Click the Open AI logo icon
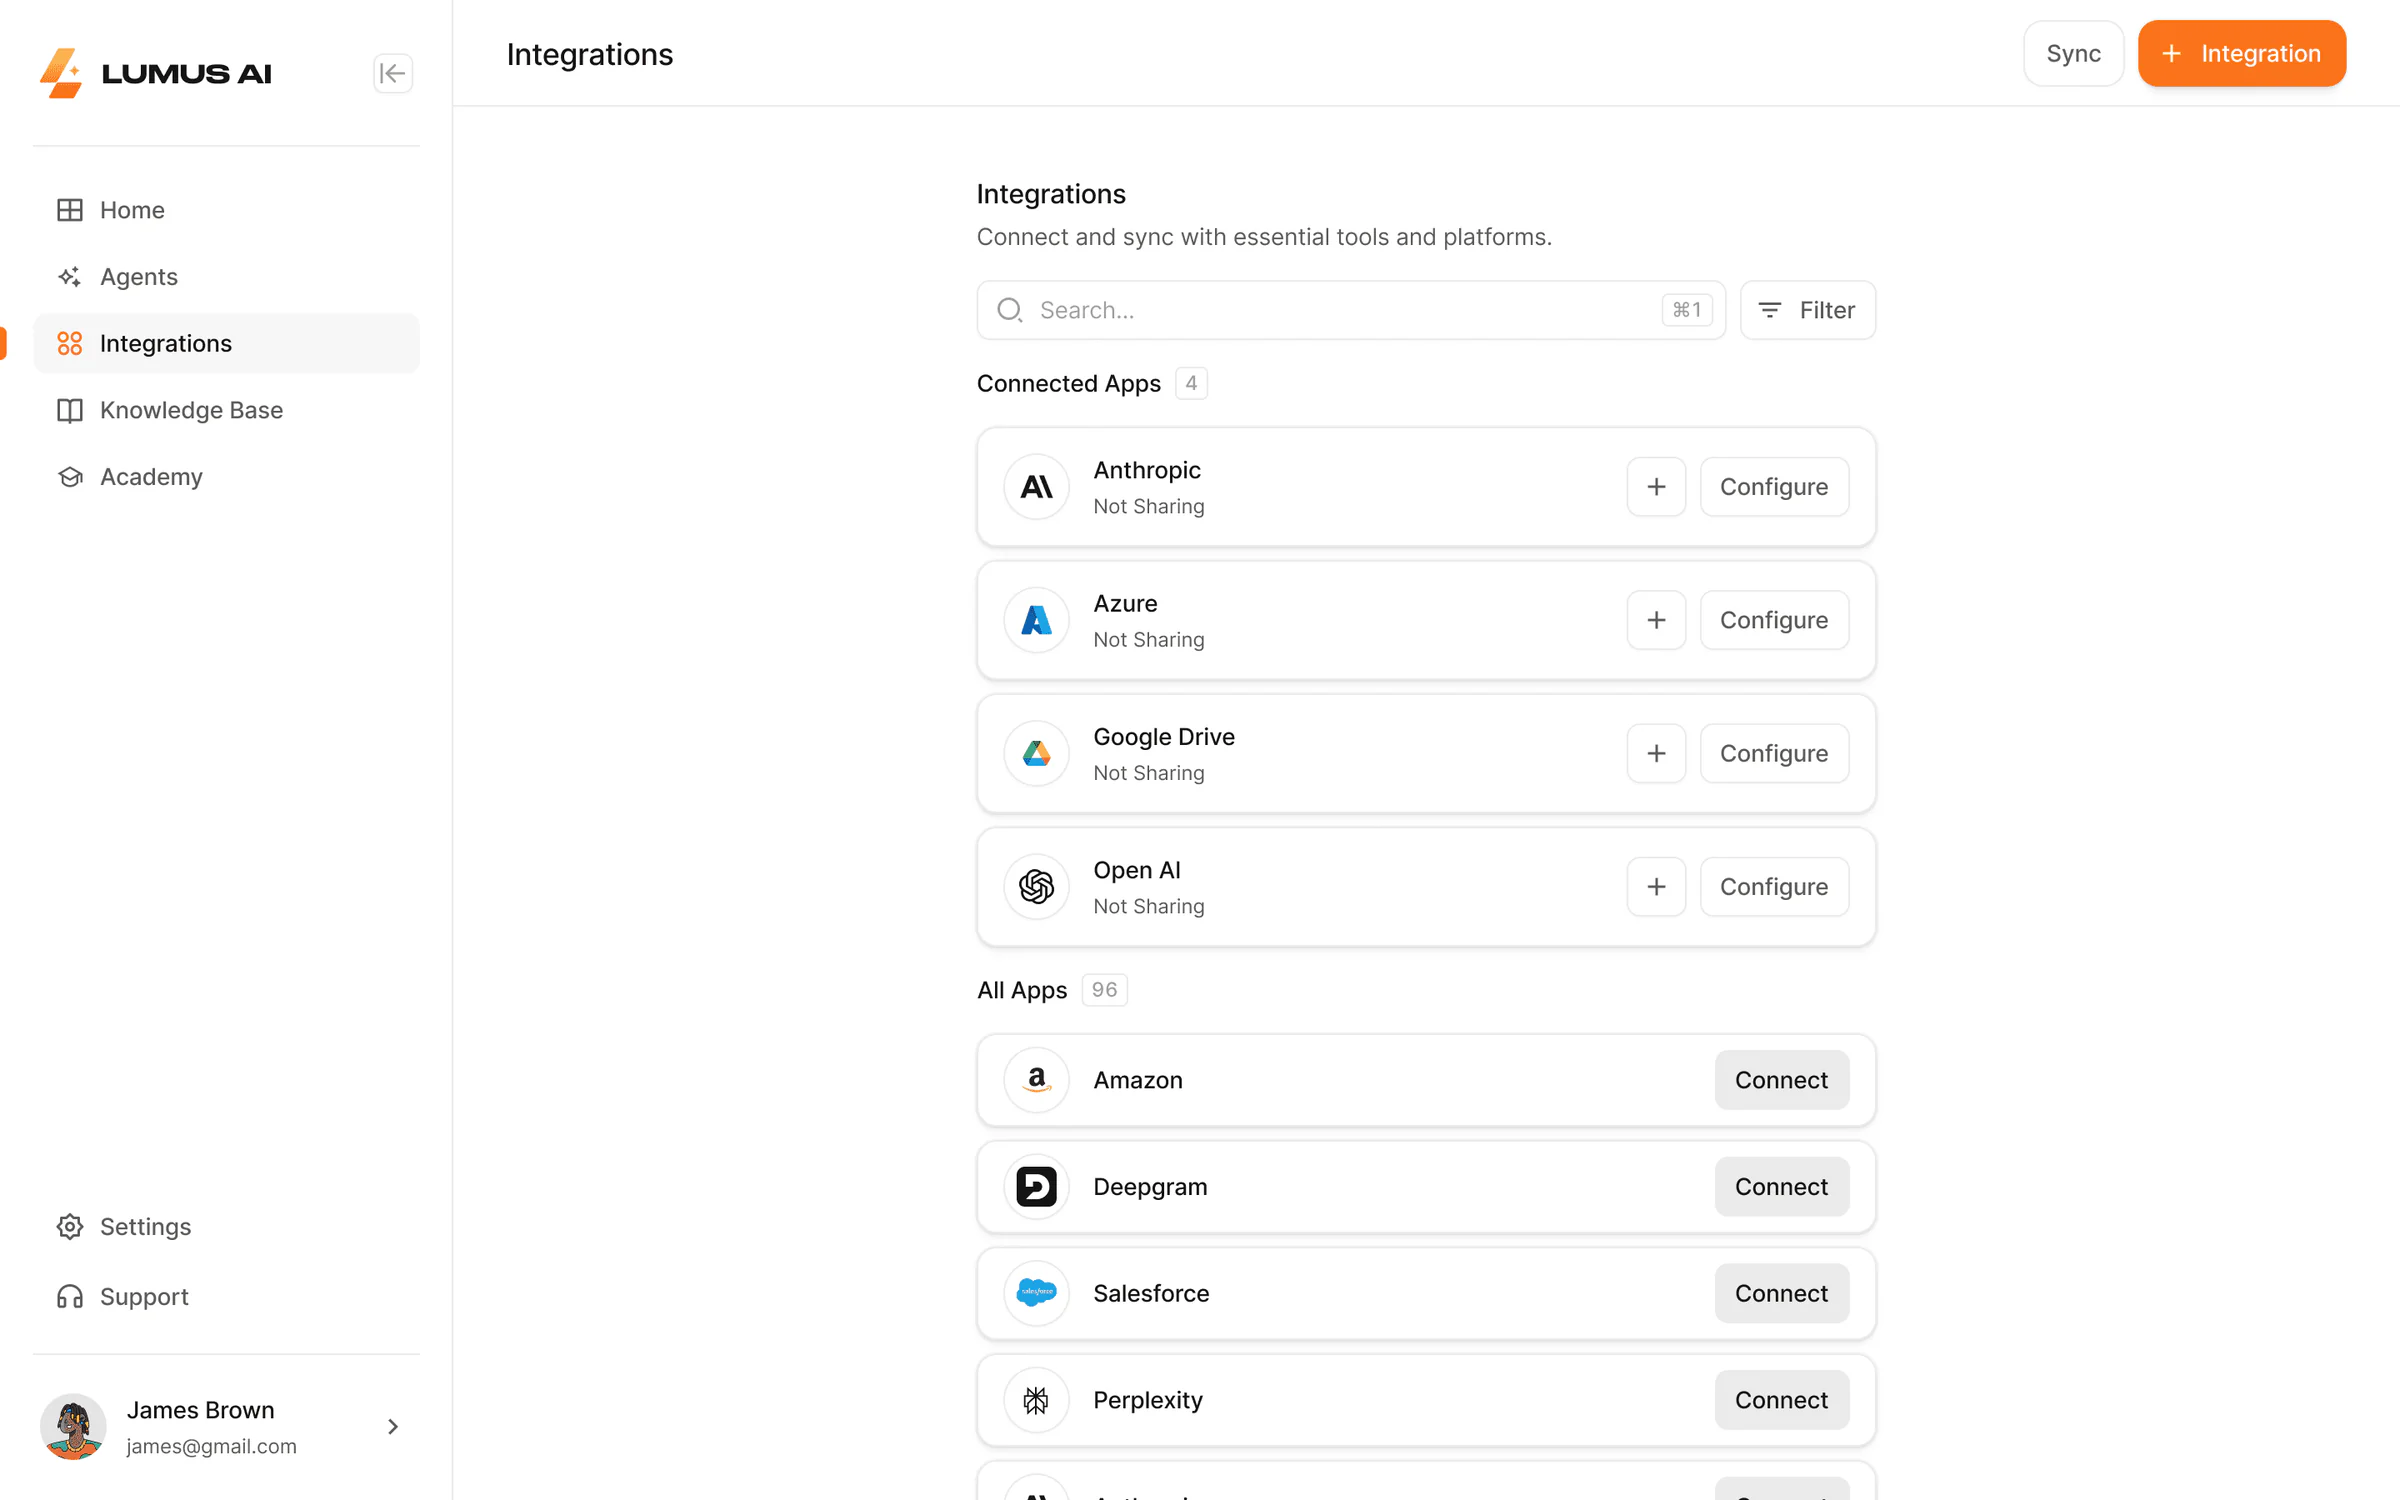This screenshot has width=2400, height=1500. click(1036, 887)
